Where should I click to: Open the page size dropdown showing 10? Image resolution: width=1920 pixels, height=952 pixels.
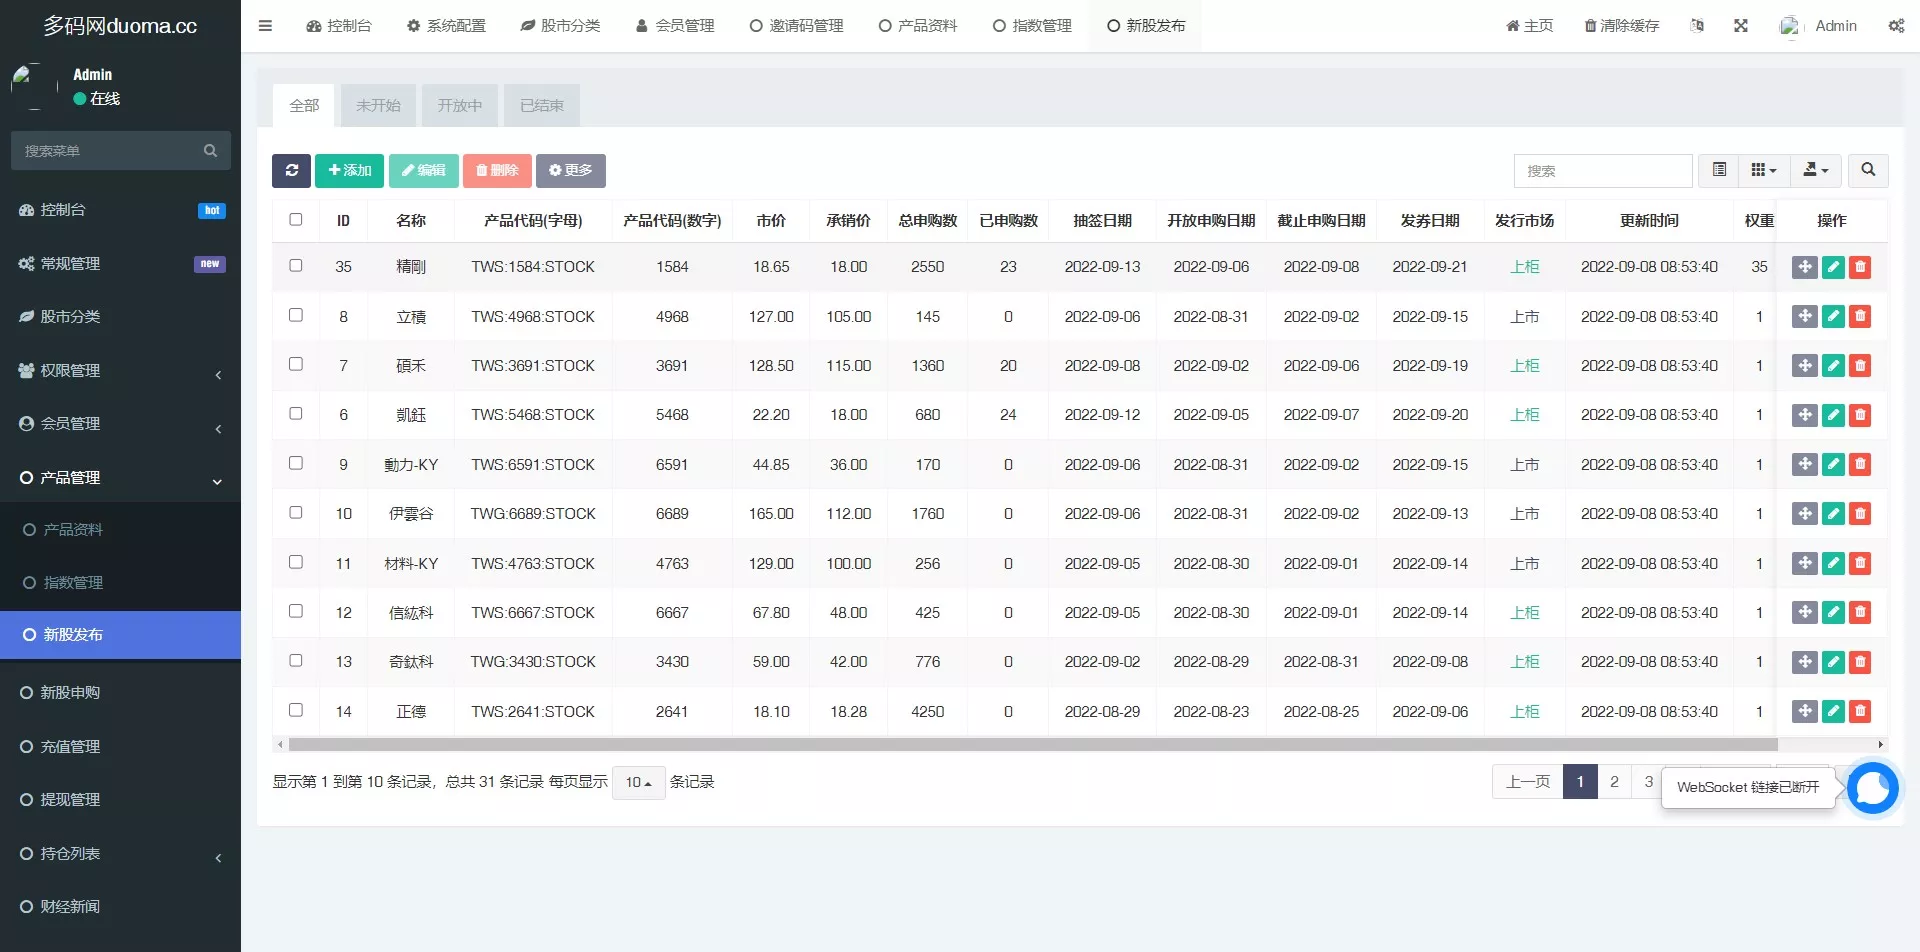pyautogui.click(x=638, y=783)
